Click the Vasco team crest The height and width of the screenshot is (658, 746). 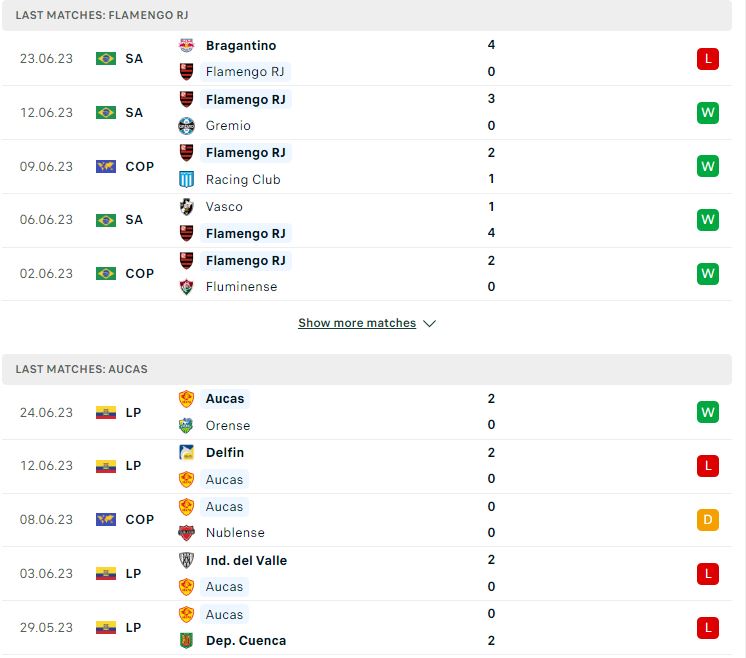coord(186,207)
